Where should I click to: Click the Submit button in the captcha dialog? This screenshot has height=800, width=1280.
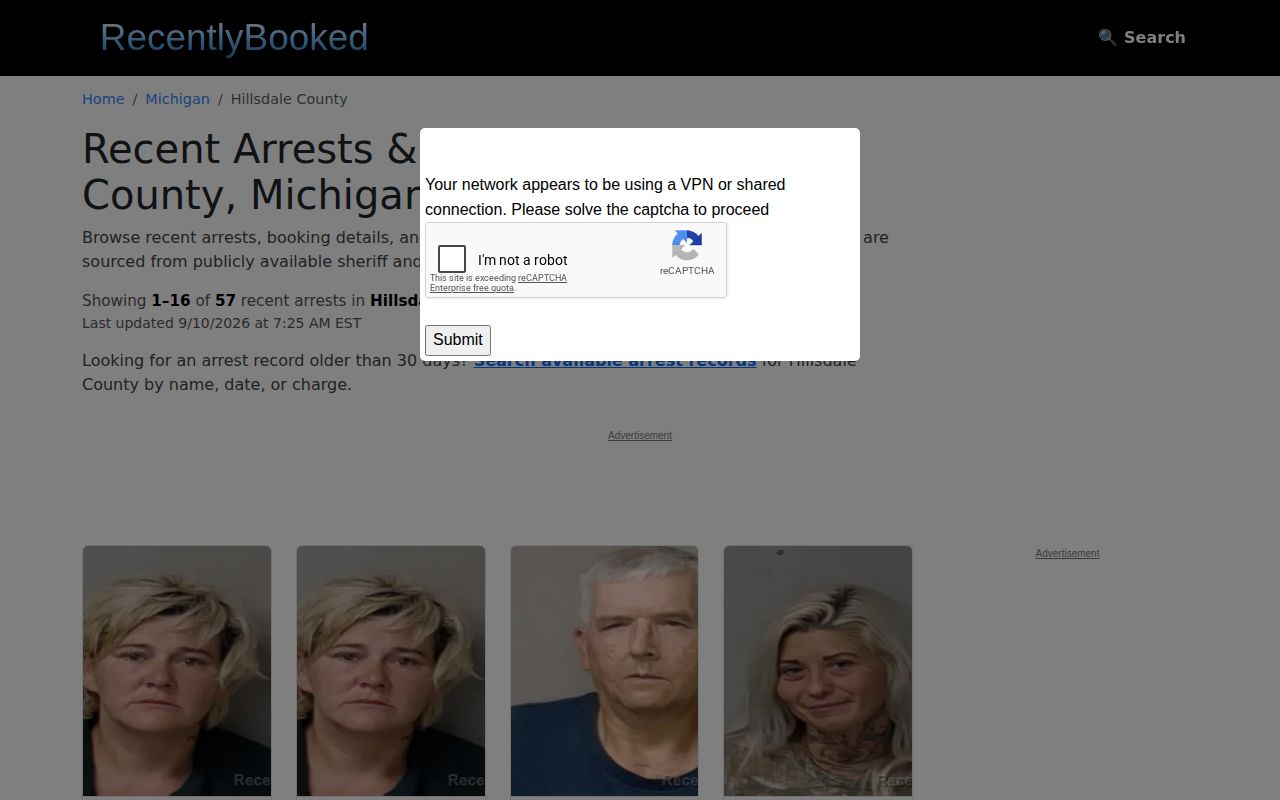(x=458, y=340)
